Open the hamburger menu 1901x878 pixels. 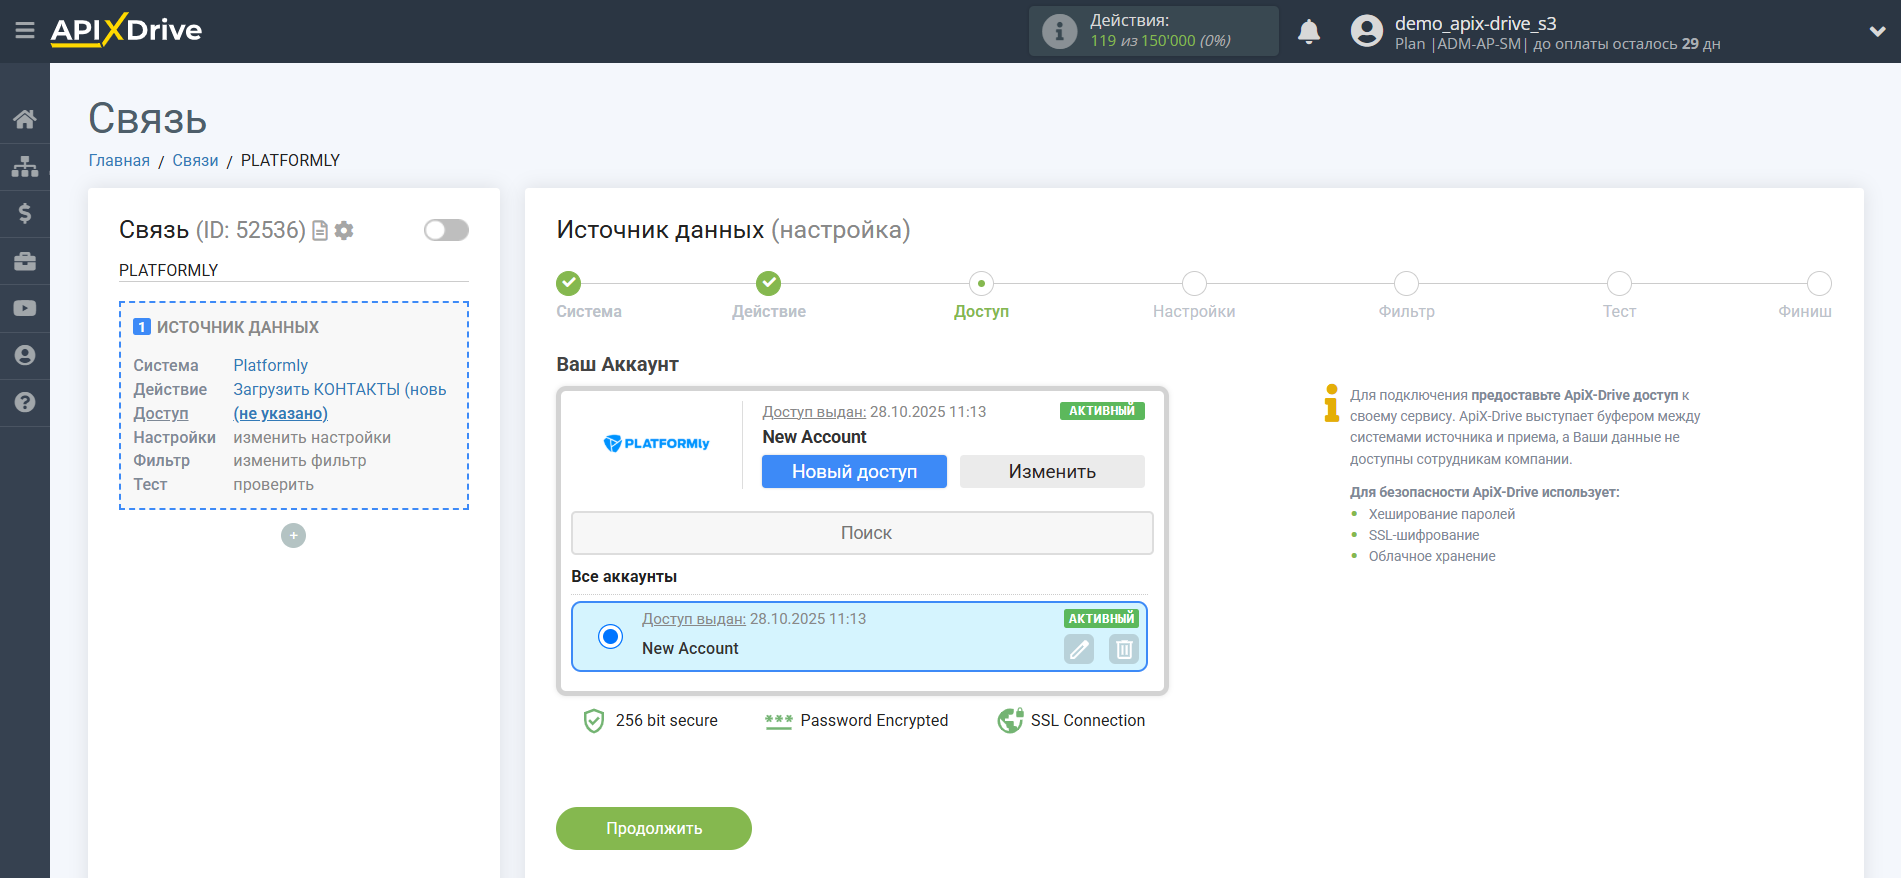click(25, 31)
